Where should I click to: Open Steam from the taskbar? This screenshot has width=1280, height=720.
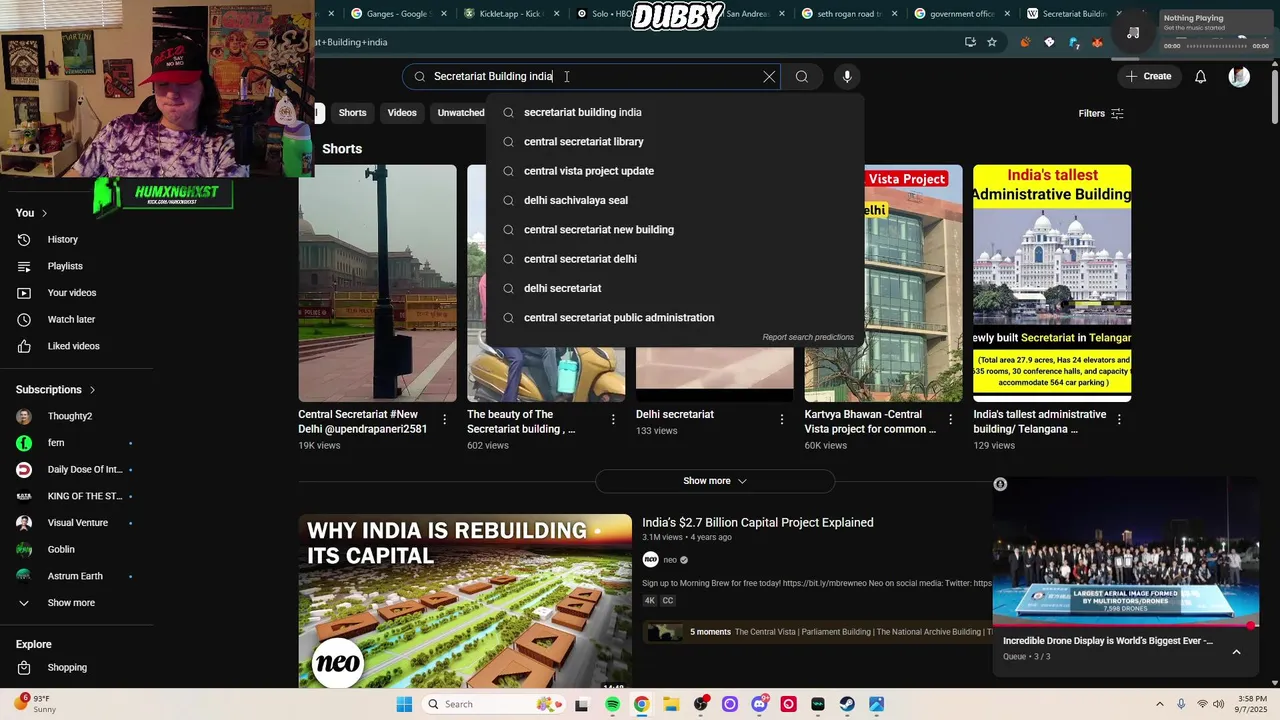(847, 704)
